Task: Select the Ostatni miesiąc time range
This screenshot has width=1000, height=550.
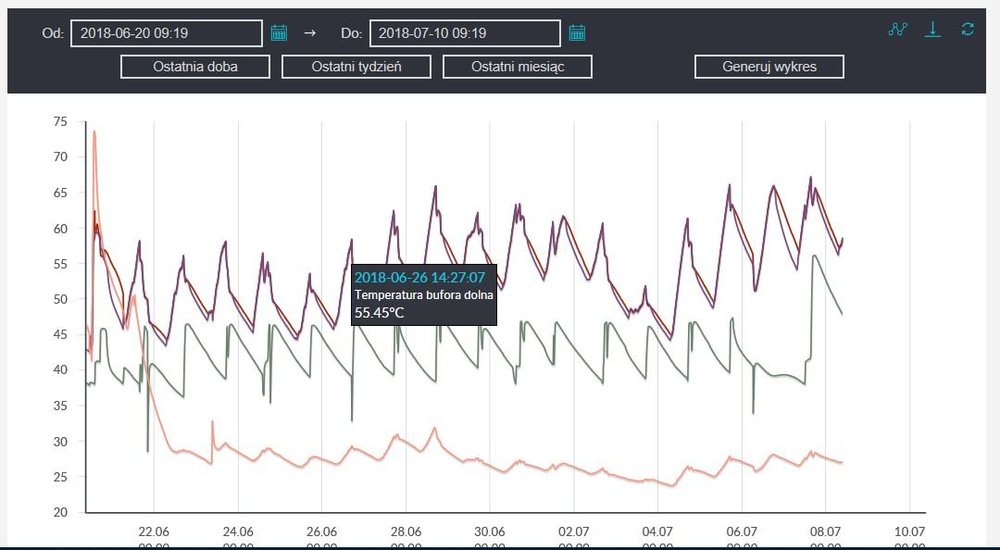Action: pyautogui.click(x=517, y=67)
